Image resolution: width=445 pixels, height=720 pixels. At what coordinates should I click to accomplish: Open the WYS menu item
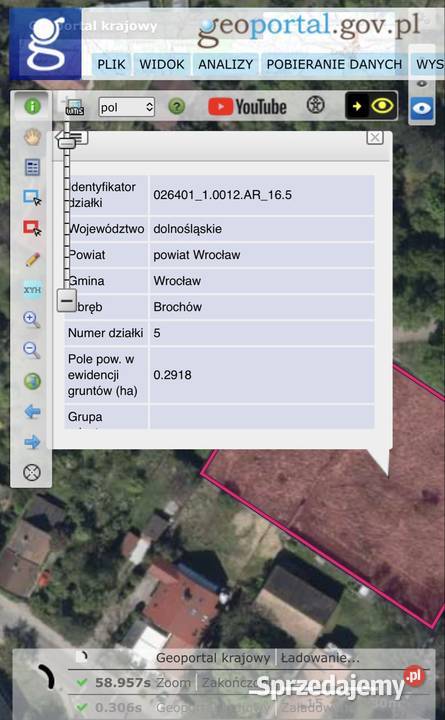click(x=429, y=64)
